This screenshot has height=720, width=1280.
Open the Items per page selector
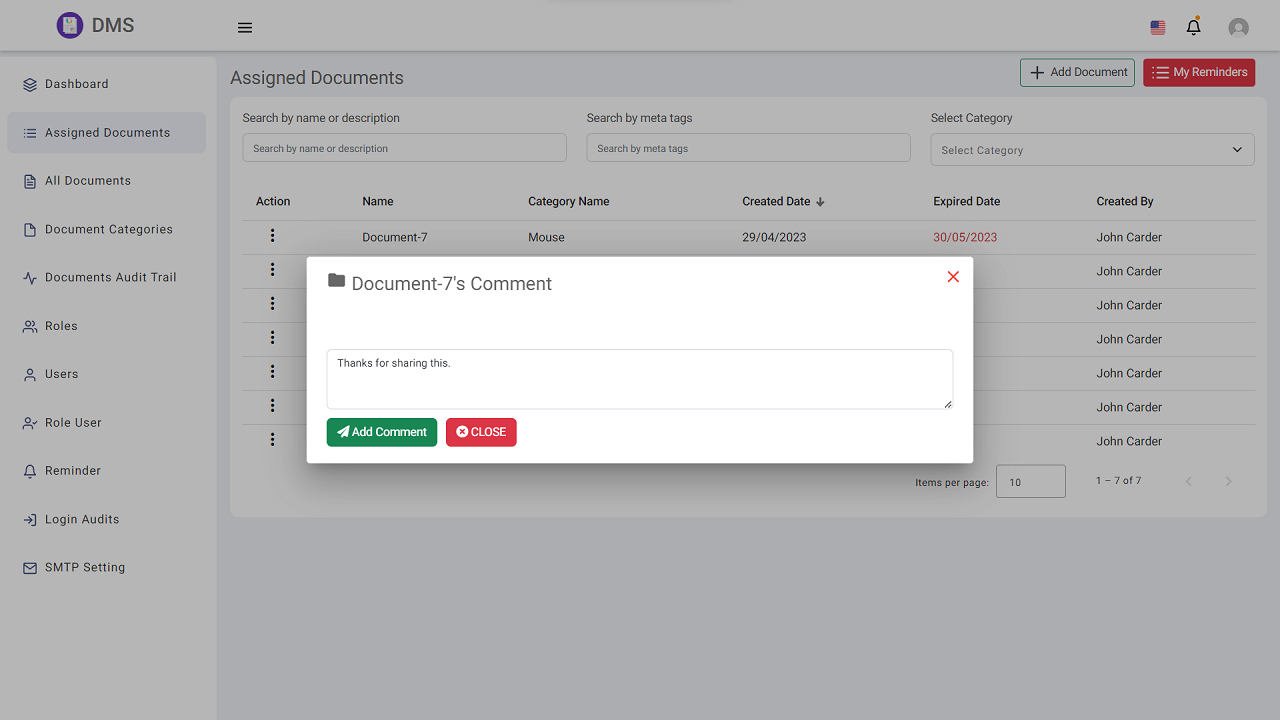(1030, 482)
